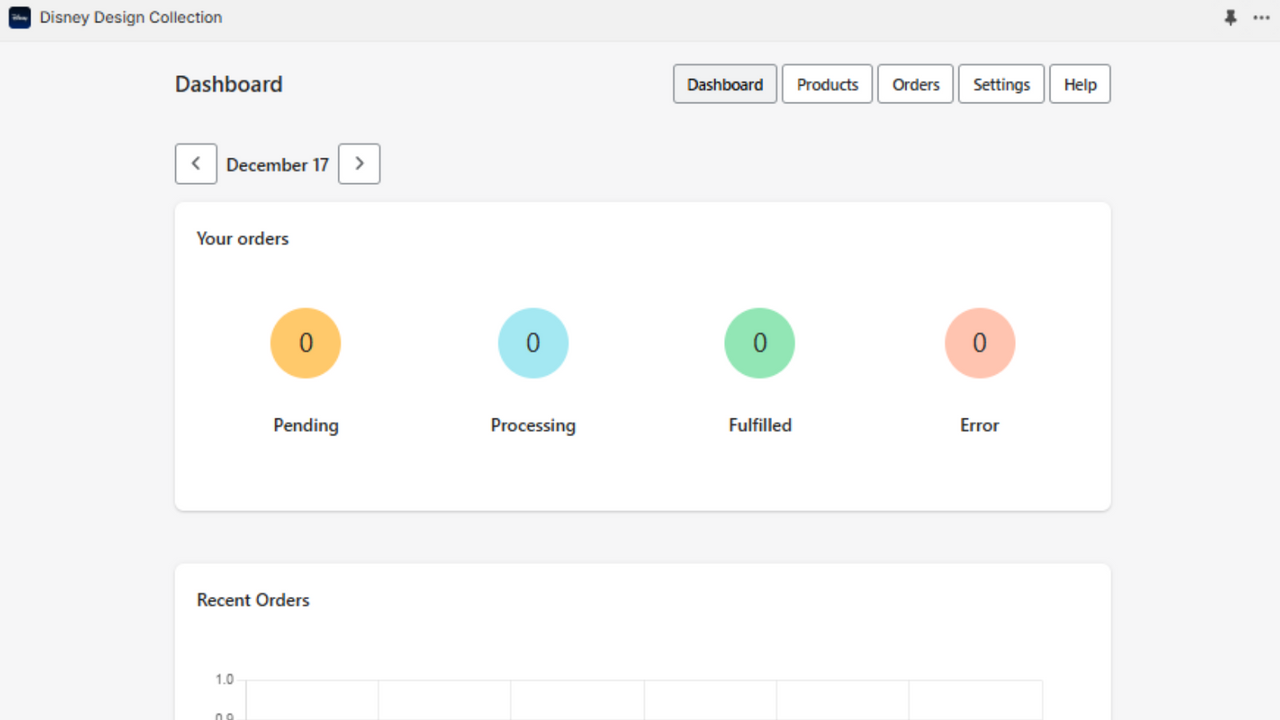Click the orange Pending orders circle
This screenshot has width=1280, height=720.
pos(306,343)
